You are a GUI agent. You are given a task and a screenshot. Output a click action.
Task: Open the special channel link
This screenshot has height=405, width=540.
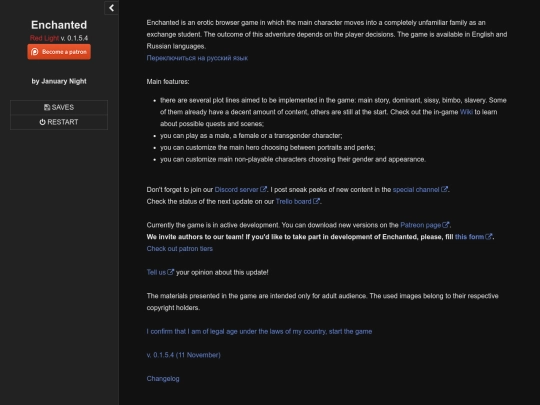click(x=416, y=190)
